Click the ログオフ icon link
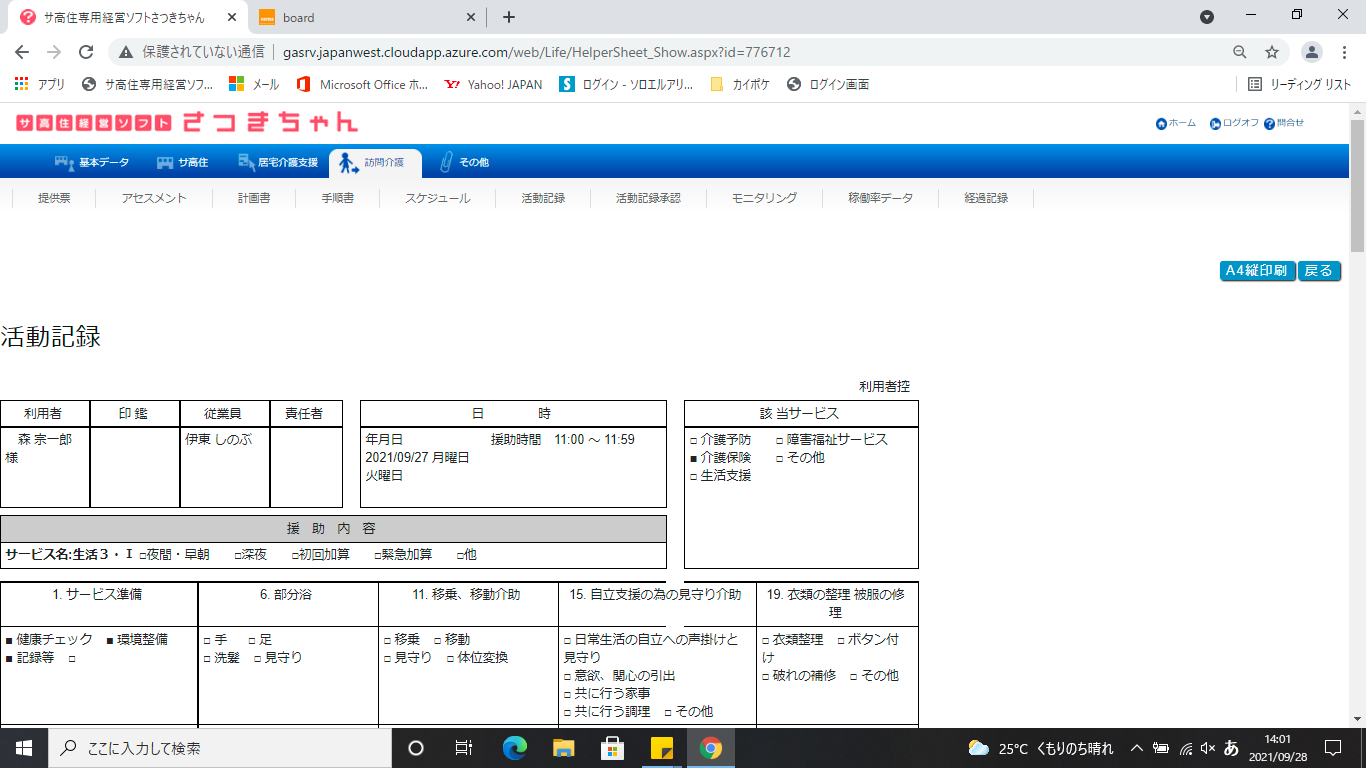The height and width of the screenshot is (768, 1366). 1215,124
